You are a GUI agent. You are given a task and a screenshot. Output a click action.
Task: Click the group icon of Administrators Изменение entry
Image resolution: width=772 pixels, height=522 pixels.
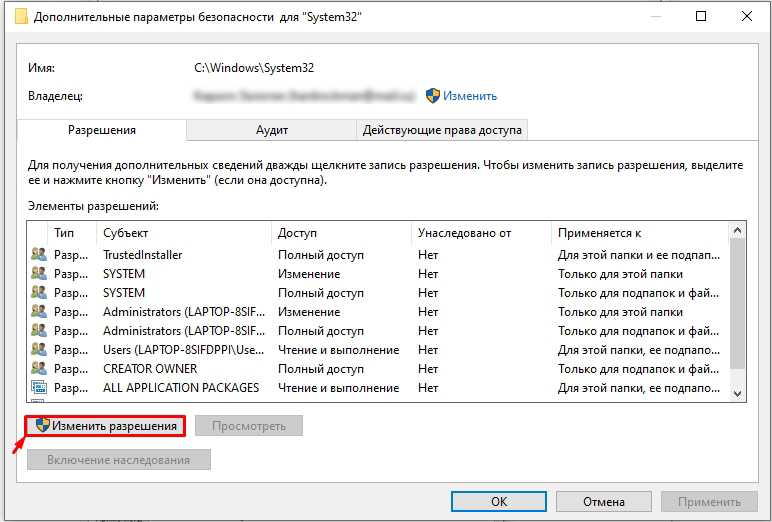pyautogui.click(x=39, y=311)
